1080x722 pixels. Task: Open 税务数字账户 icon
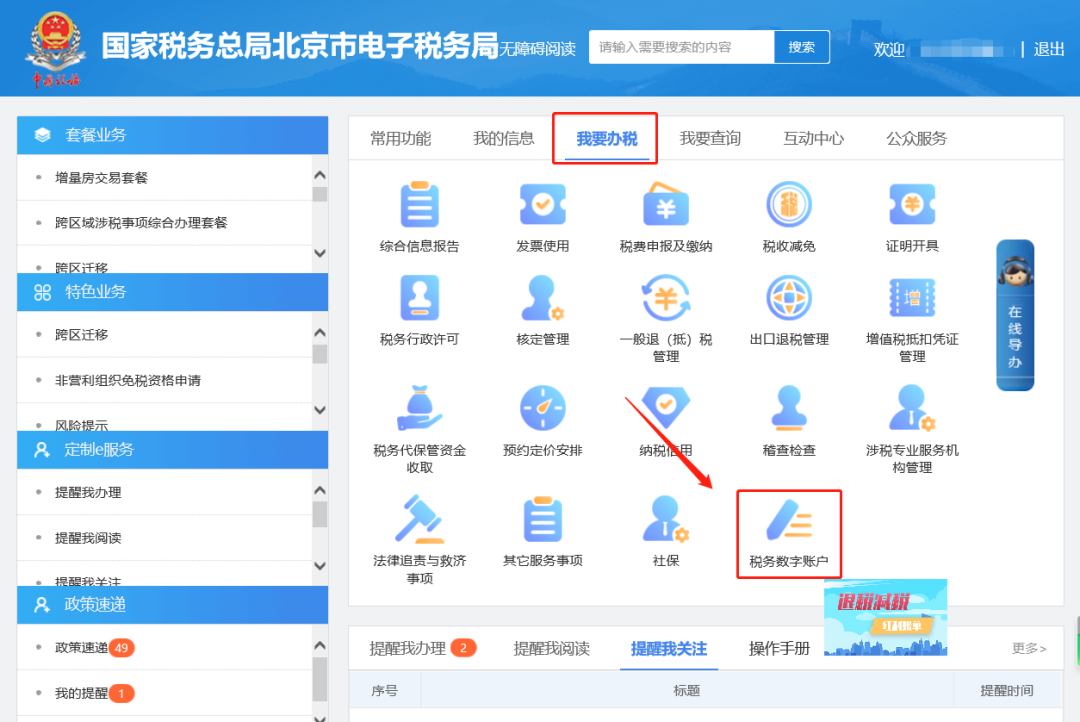(x=789, y=520)
